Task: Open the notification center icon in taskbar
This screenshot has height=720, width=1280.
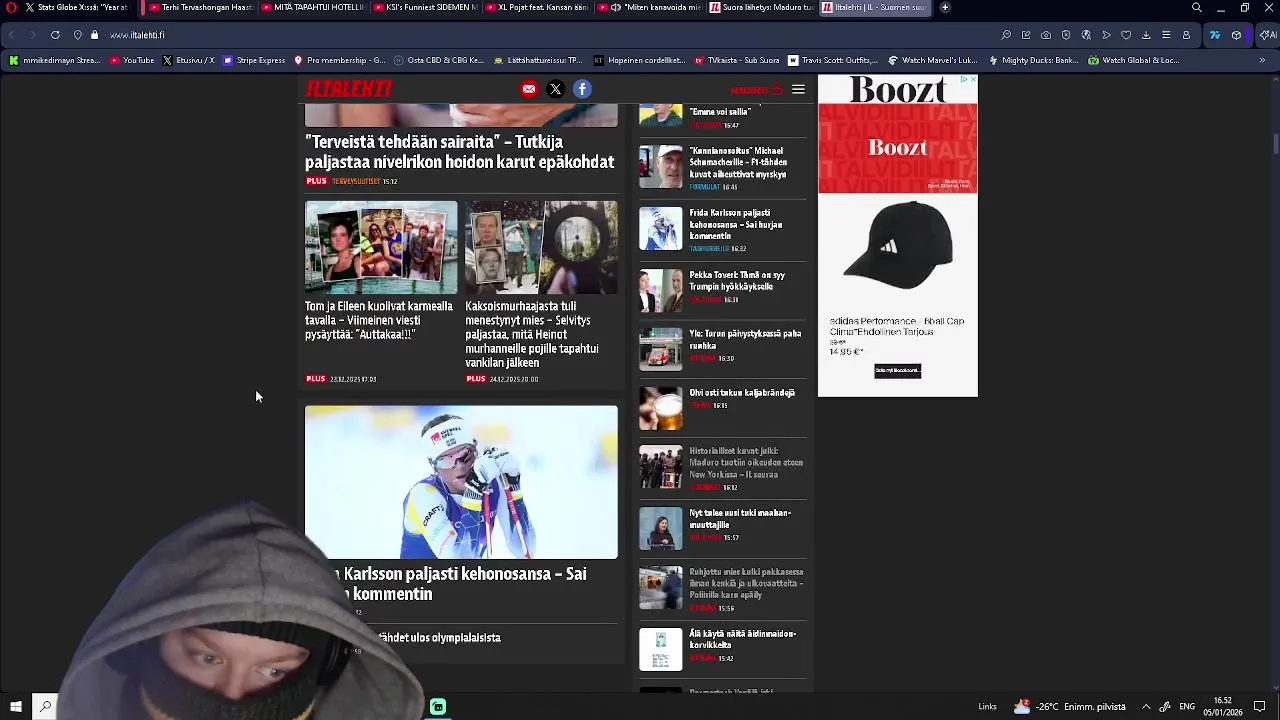Action: [1260, 706]
